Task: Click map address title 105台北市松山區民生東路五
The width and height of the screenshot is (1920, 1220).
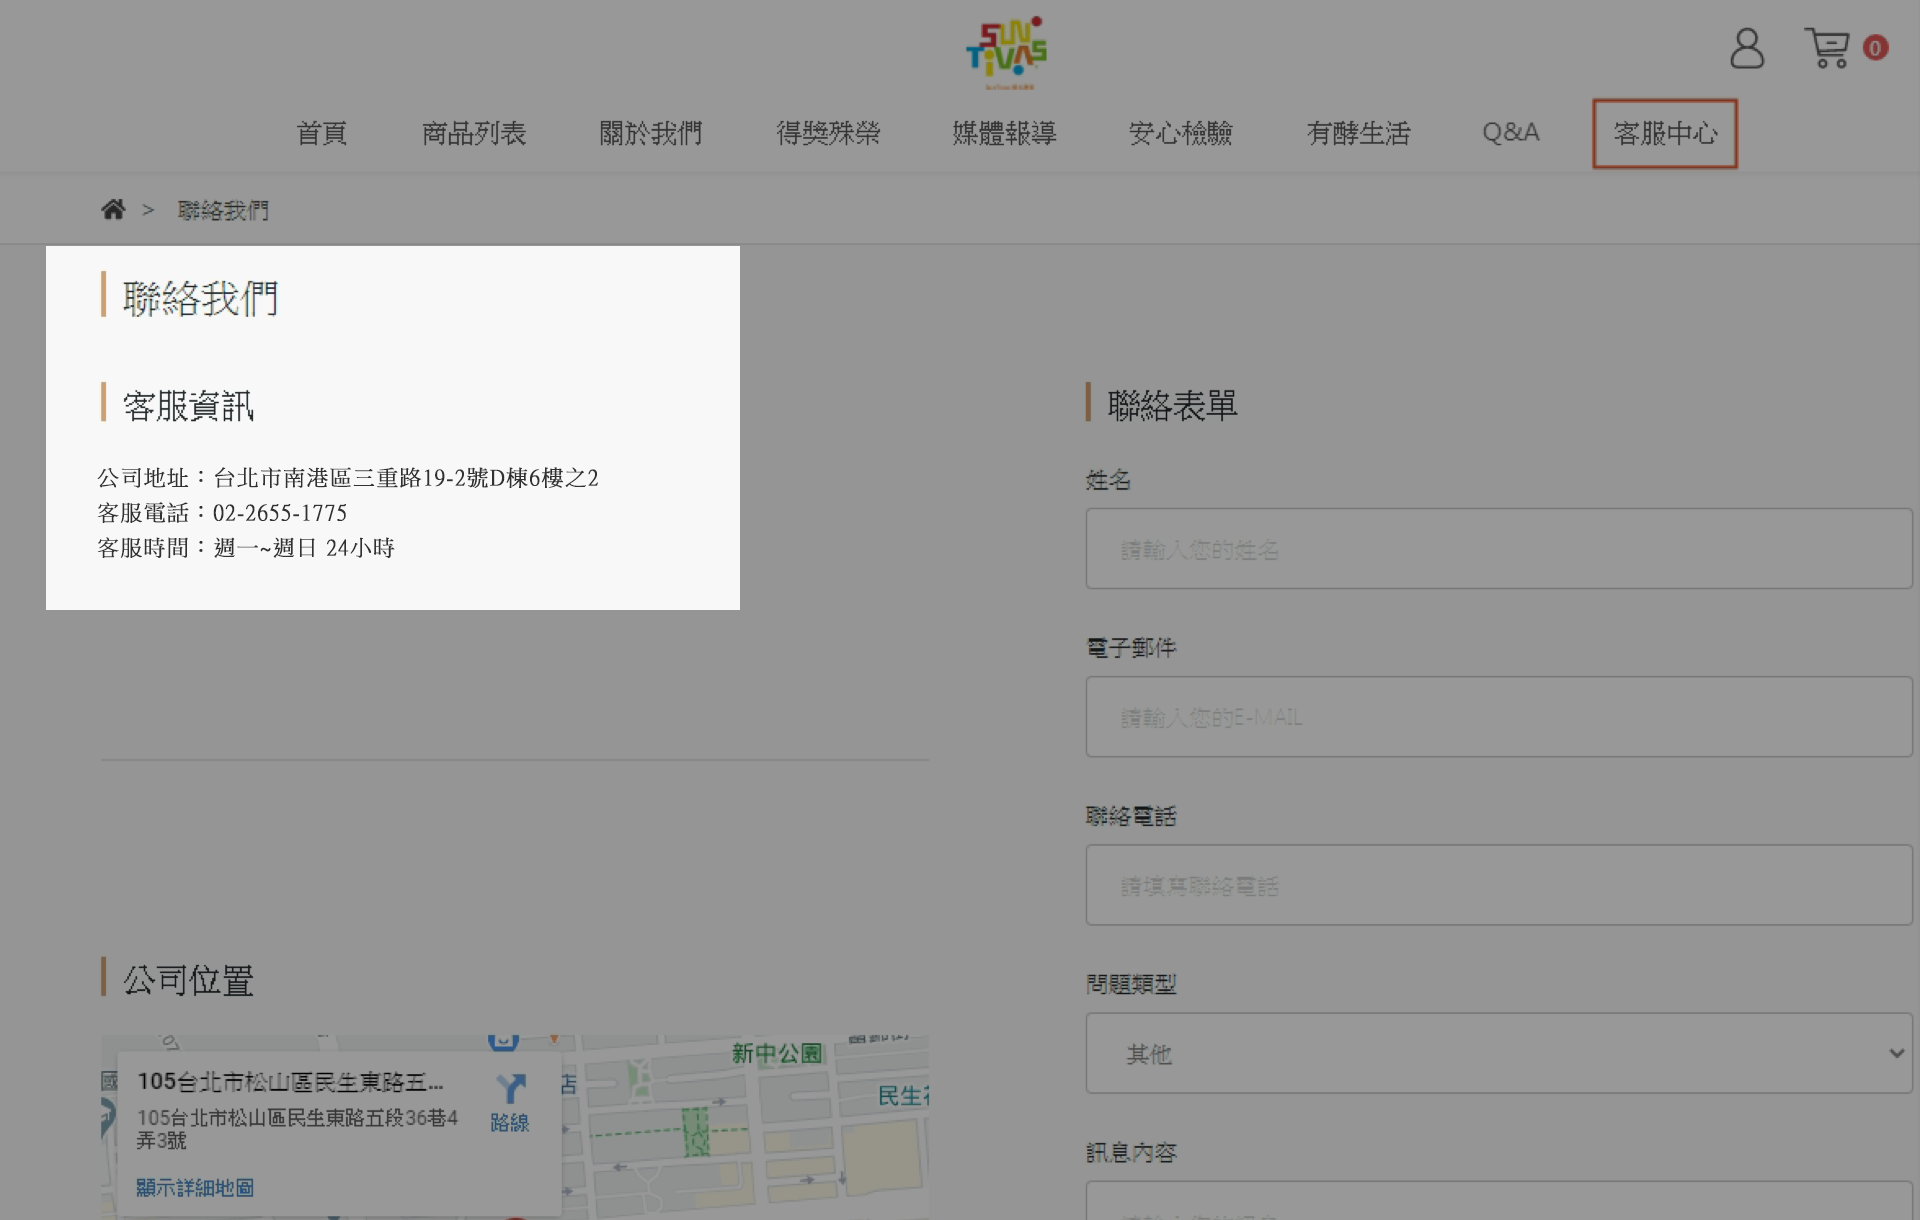Action: (x=290, y=1081)
